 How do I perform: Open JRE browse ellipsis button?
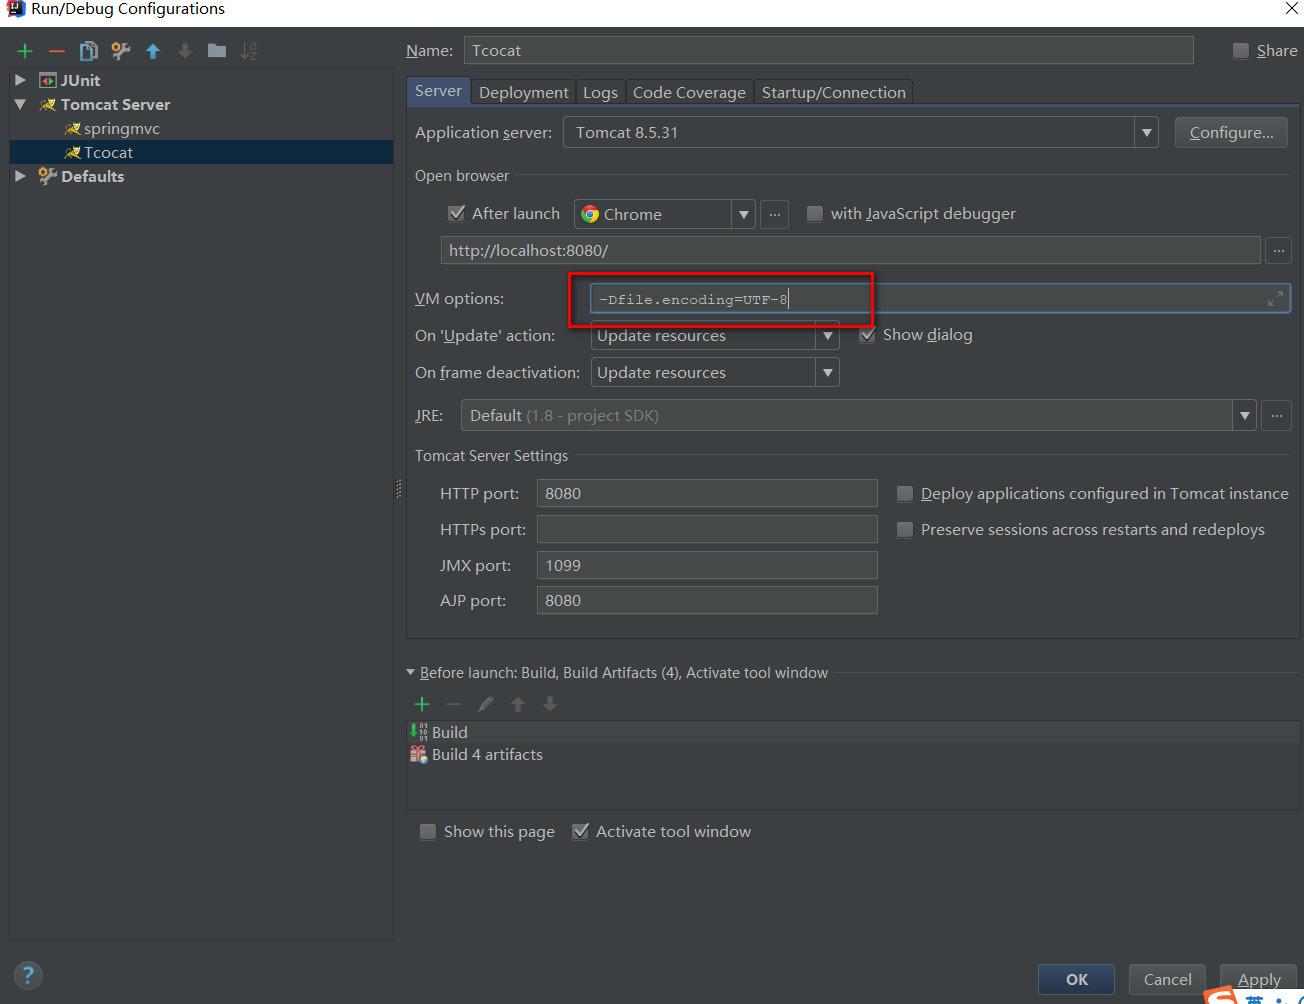click(x=1277, y=415)
